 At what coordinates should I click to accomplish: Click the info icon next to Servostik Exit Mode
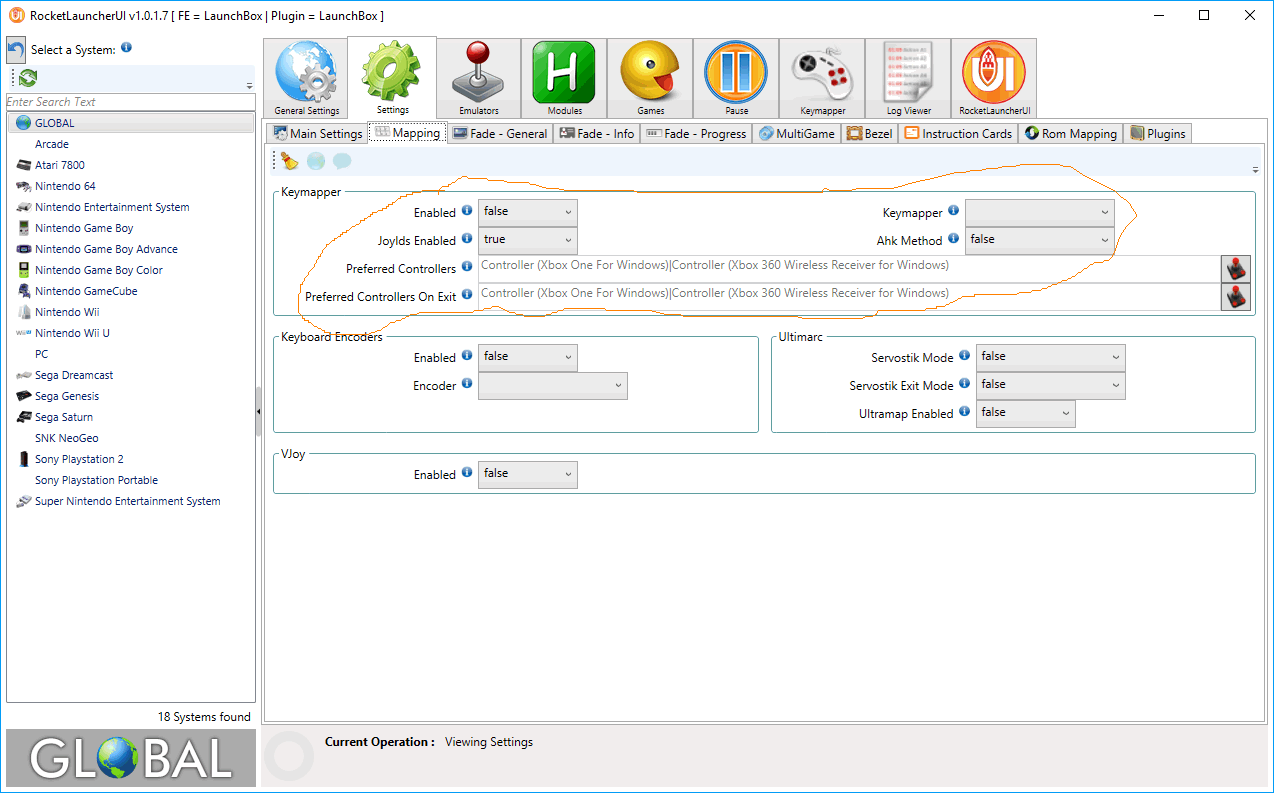click(x=964, y=385)
